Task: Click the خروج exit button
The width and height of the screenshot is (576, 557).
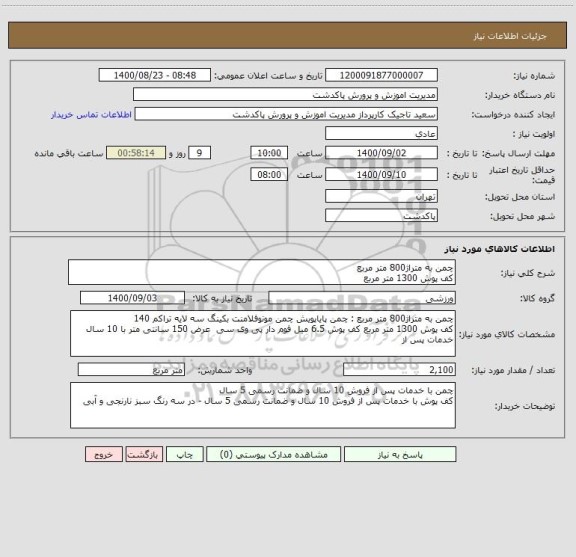Action: [x=104, y=454]
